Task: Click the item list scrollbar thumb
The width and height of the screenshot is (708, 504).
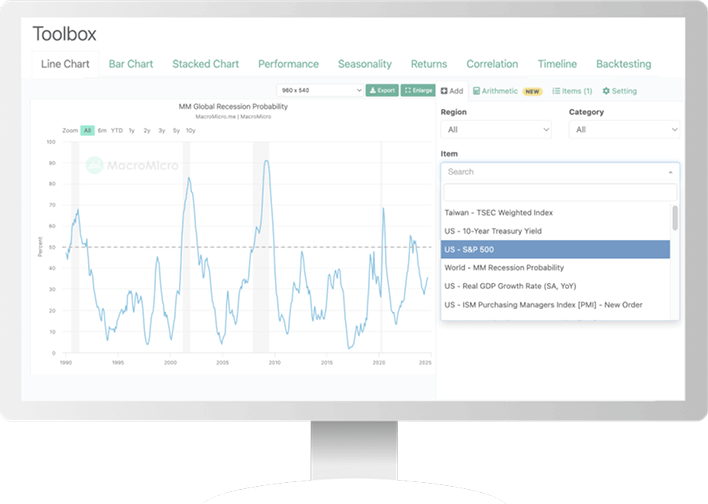Action: click(675, 218)
